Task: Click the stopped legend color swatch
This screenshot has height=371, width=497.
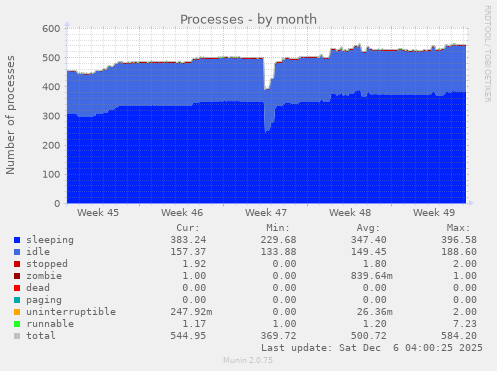Action: 17,264
